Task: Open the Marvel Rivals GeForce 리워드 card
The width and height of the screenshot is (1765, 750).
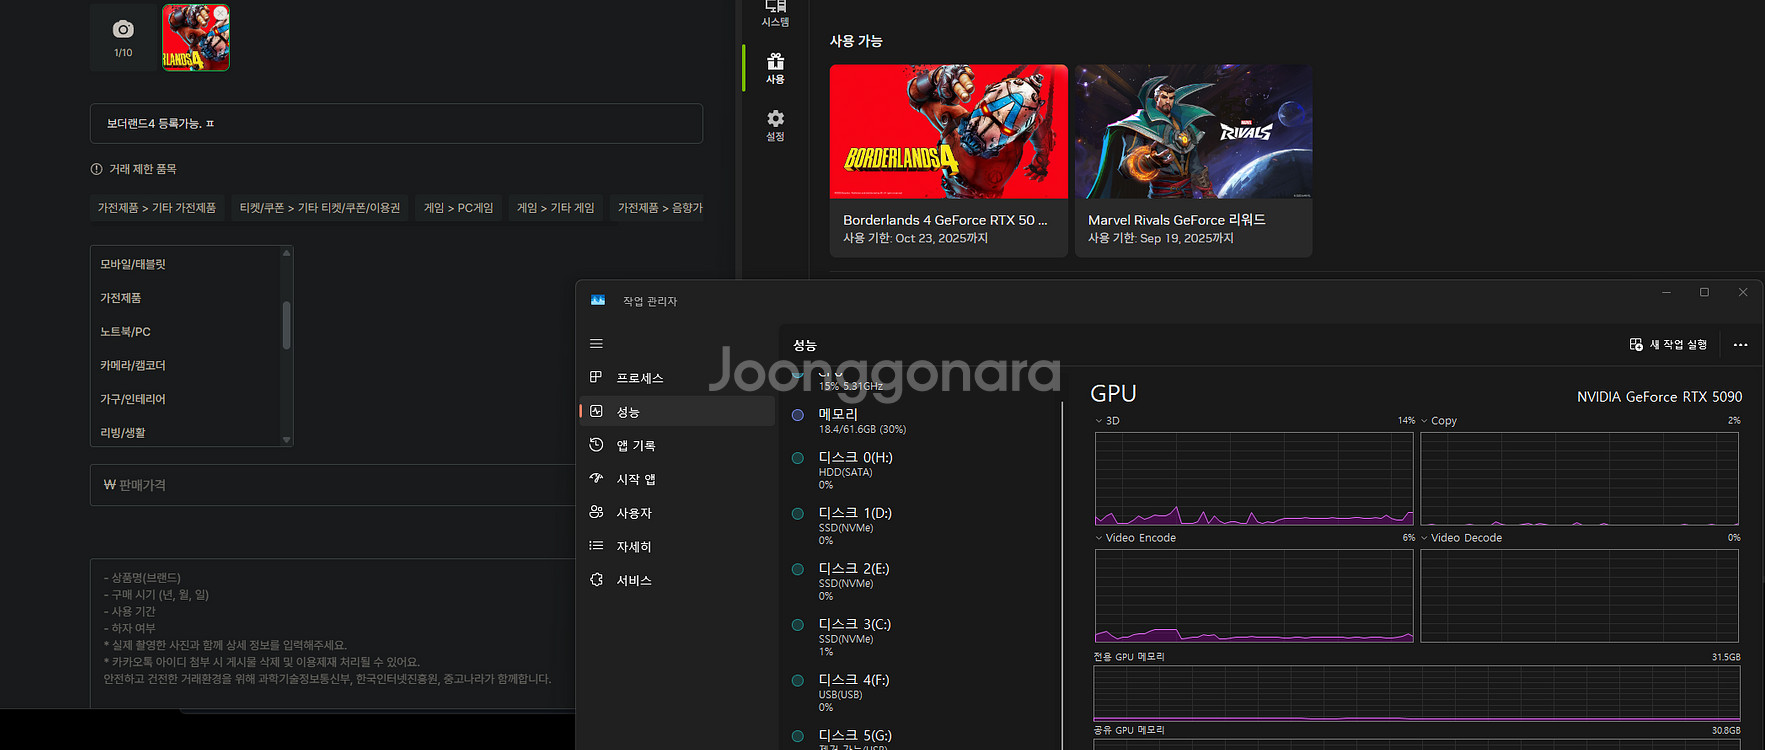Action: click(x=1193, y=161)
